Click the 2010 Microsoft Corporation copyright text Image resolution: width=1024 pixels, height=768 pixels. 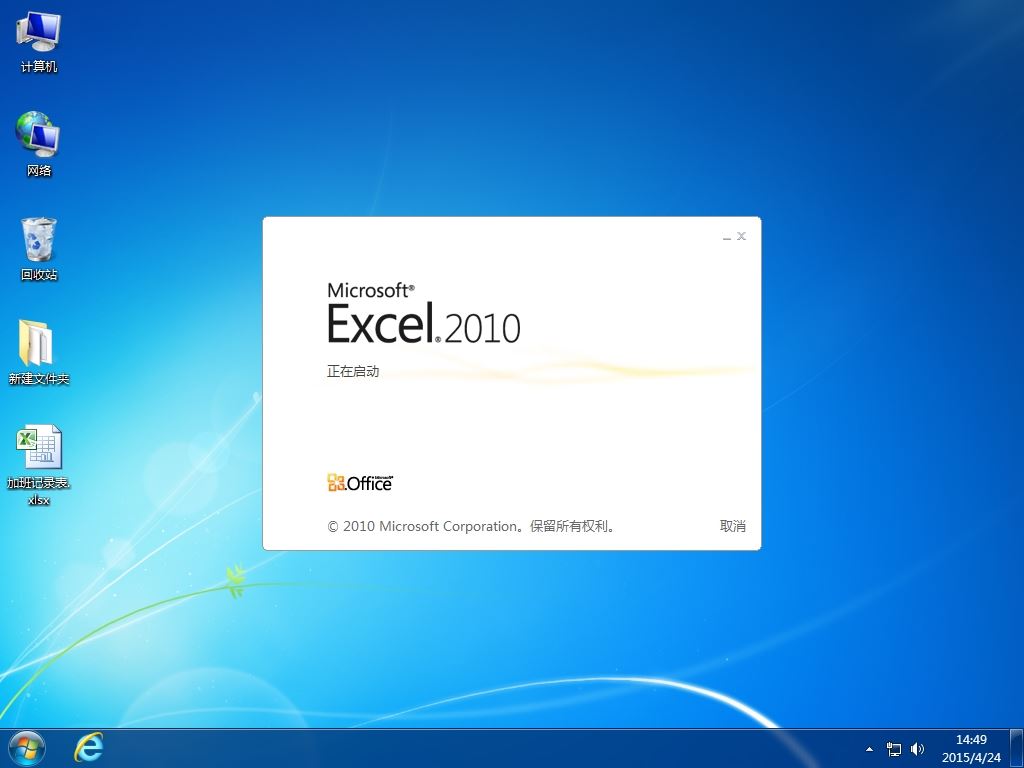click(472, 526)
